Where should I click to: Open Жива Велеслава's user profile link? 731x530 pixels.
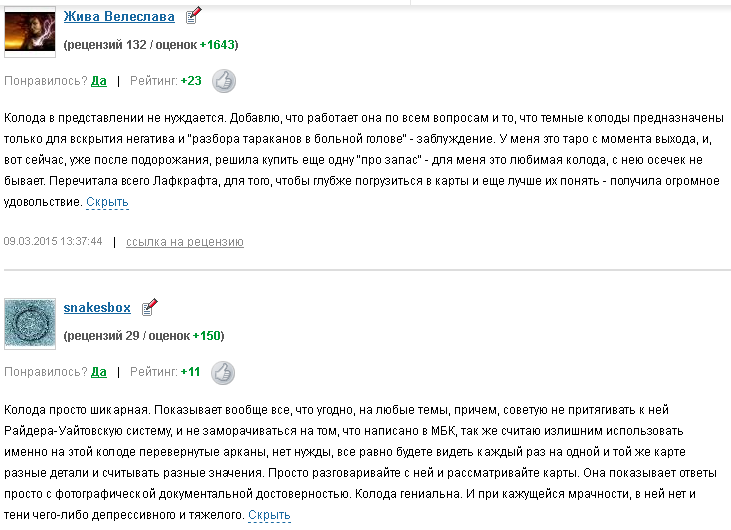tap(119, 17)
